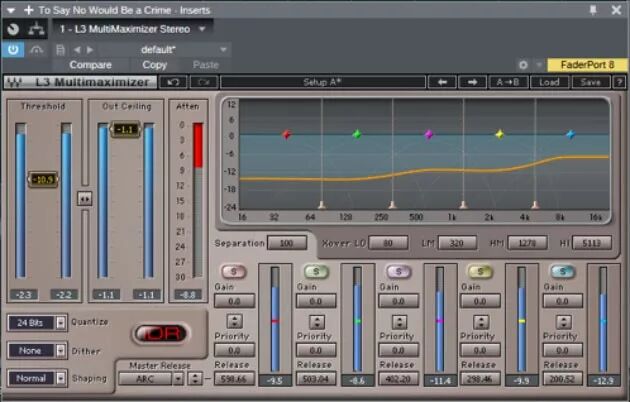Image resolution: width=630 pixels, height=402 pixels.
Task: Click the Master Release stepper arrows
Action: point(195,379)
